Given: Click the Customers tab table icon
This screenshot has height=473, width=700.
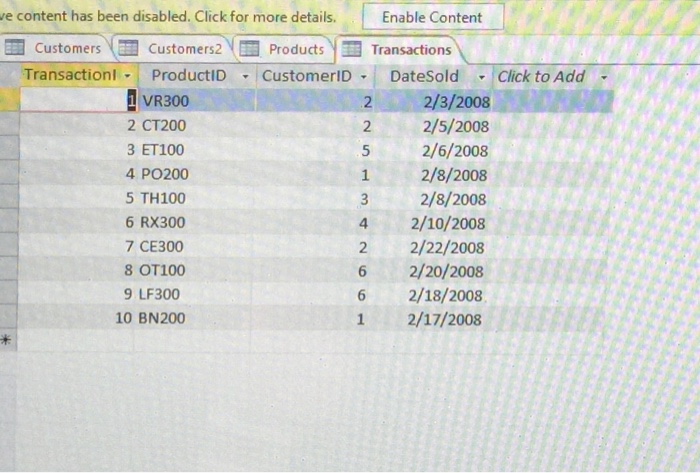Looking at the screenshot, I should 14,47.
